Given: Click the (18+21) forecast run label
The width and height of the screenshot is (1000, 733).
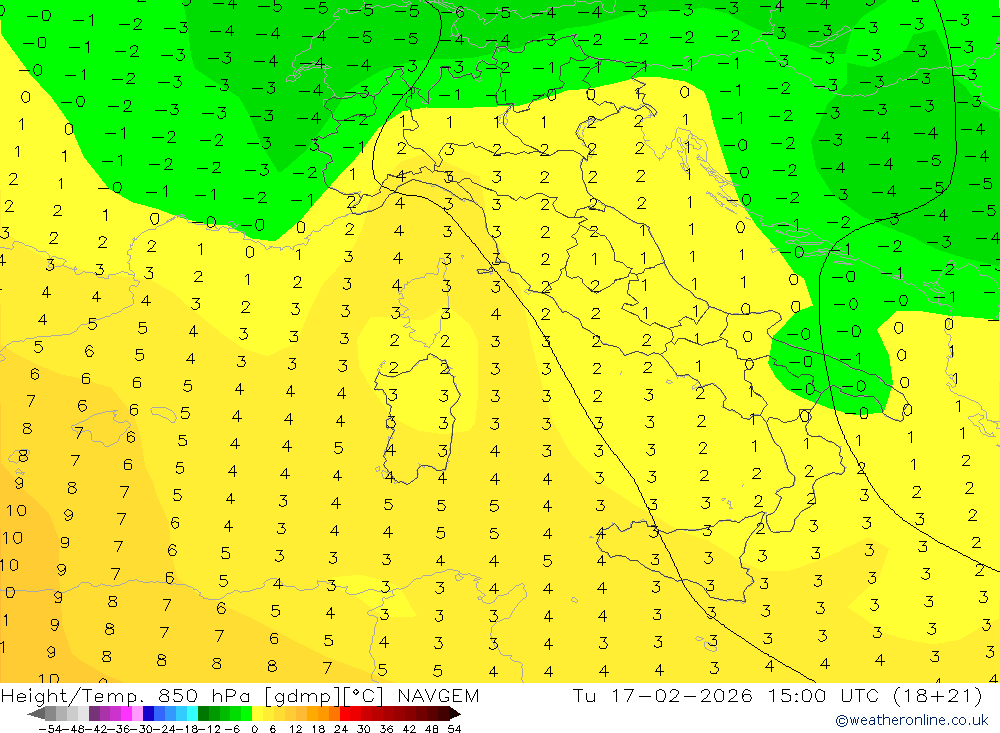Looking at the screenshot, I should (937, 695).
